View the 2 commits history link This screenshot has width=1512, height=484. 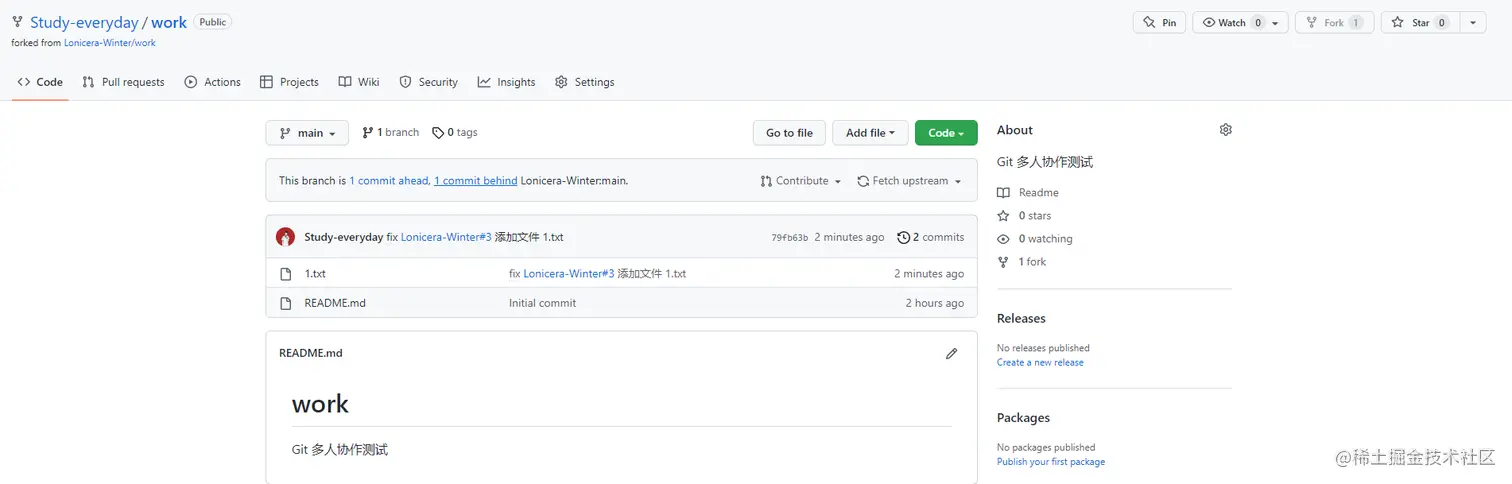[931, 237]
